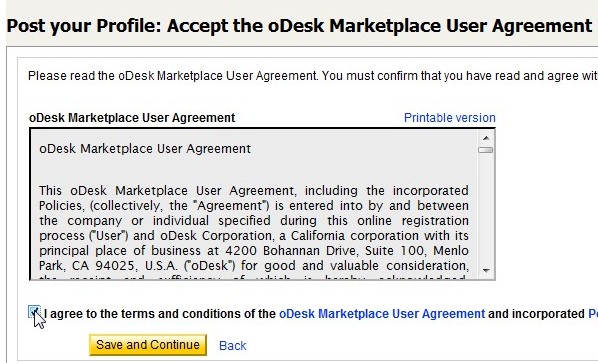Click the 'Post your Profile' page heading
The height and width of the screenshot is (363, 598).
point(299,26)
